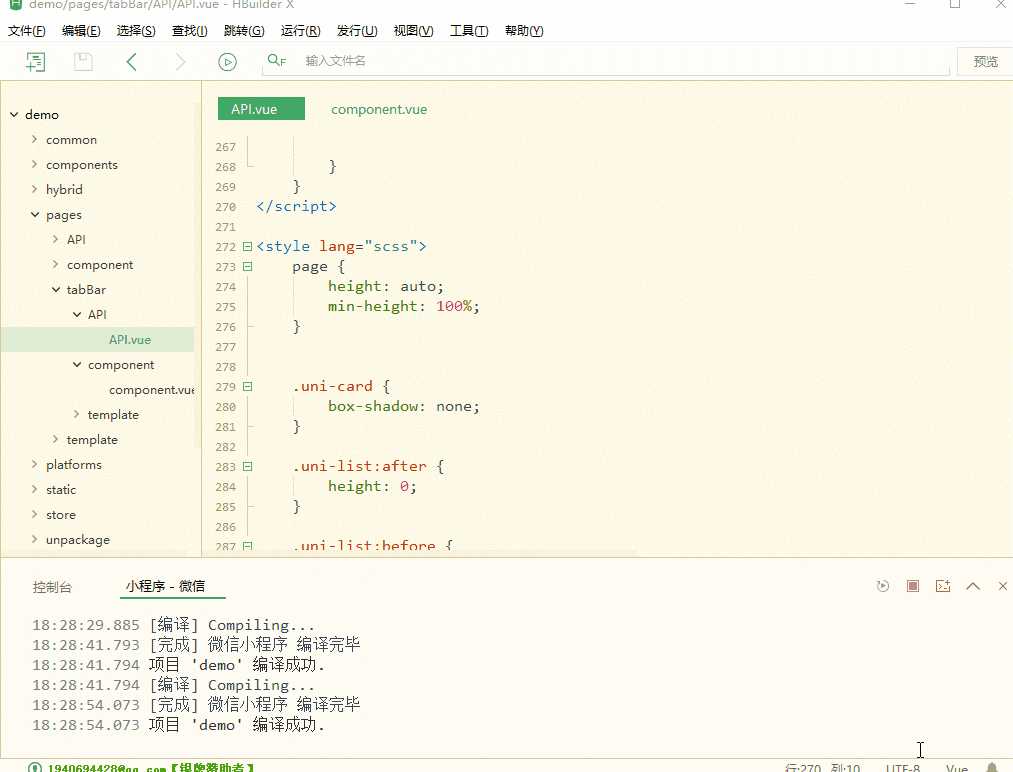This screenshot has height=772, width=1013.
Task: Open the 预览 preview button
Action: point(985,61)
